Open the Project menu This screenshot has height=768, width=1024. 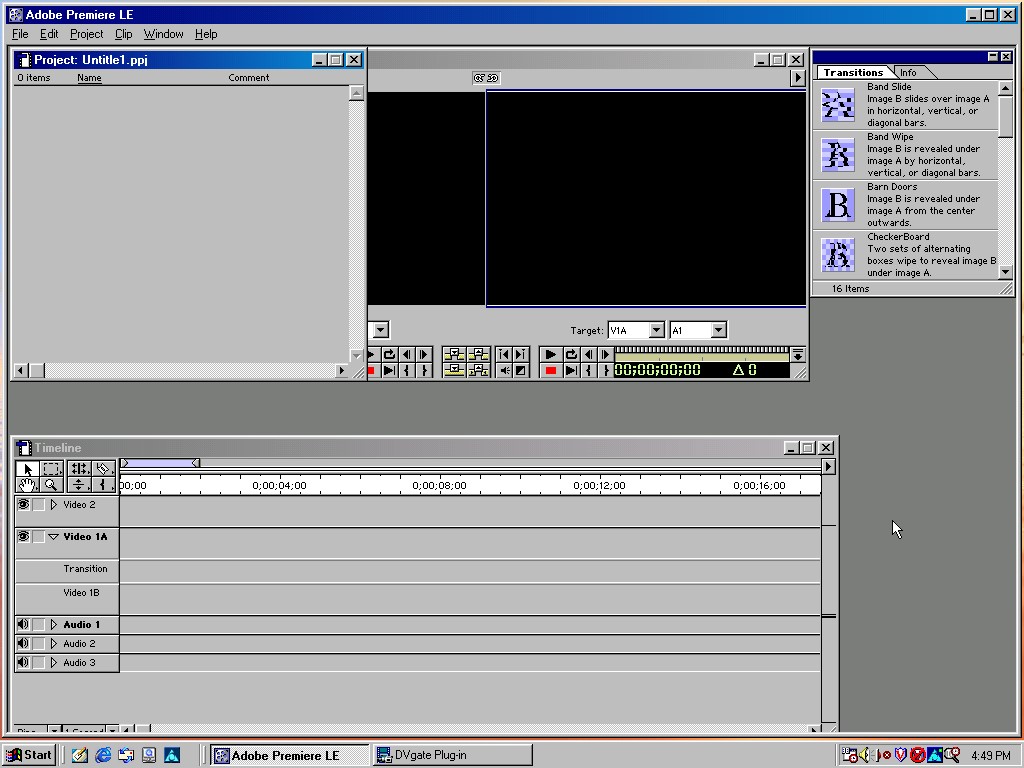(86, 34)
